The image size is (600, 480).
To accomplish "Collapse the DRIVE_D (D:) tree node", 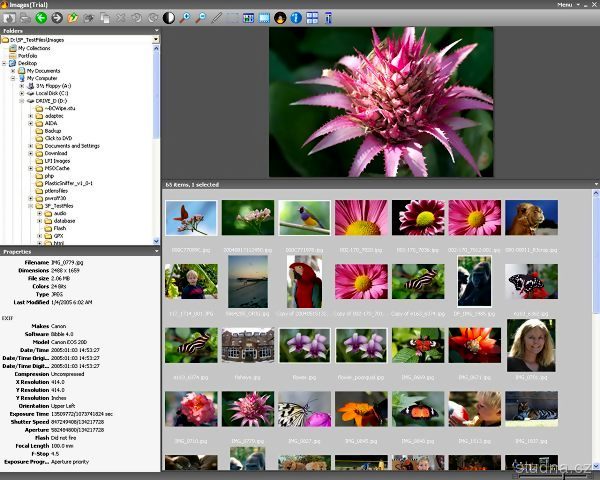I will pyautogui.click(x=22, y=101).
